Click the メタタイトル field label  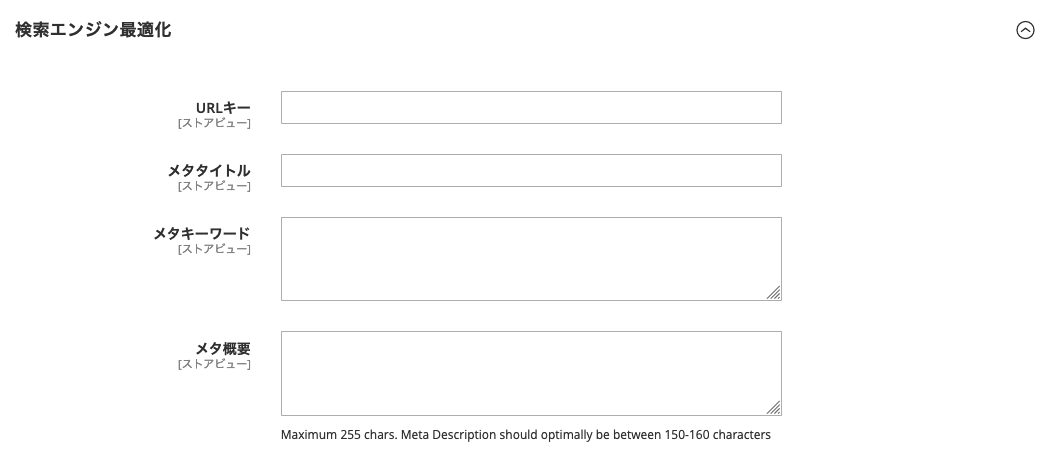click(x=210, y=170)
